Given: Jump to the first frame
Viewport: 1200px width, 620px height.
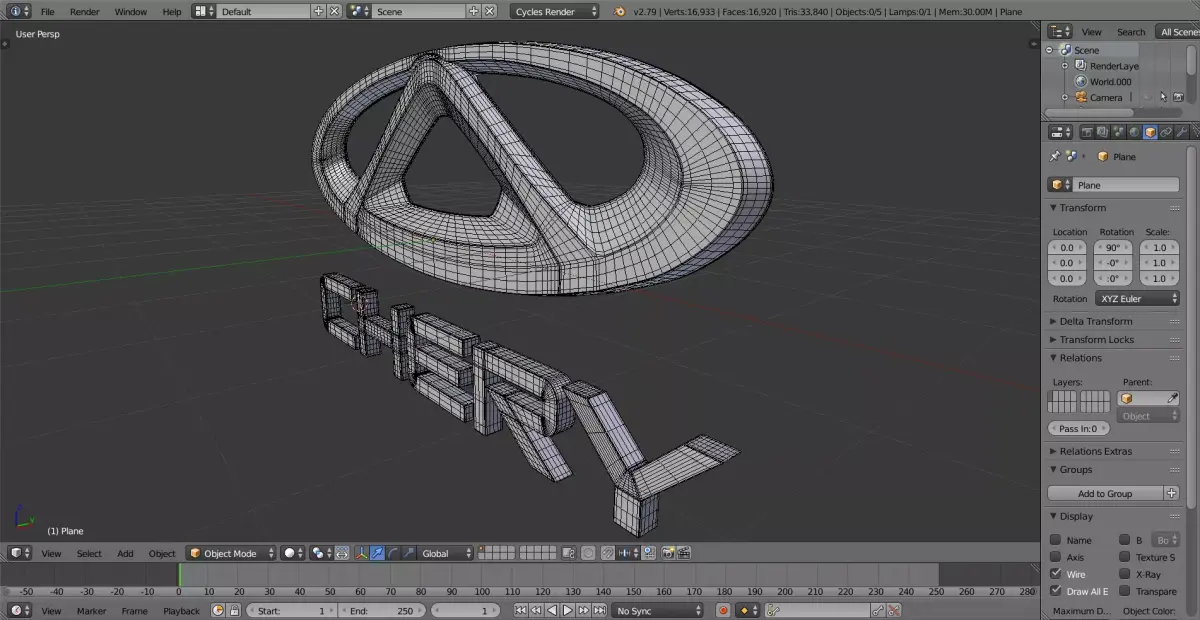Looking at the screenshot, I should click(x=521, y=610).
